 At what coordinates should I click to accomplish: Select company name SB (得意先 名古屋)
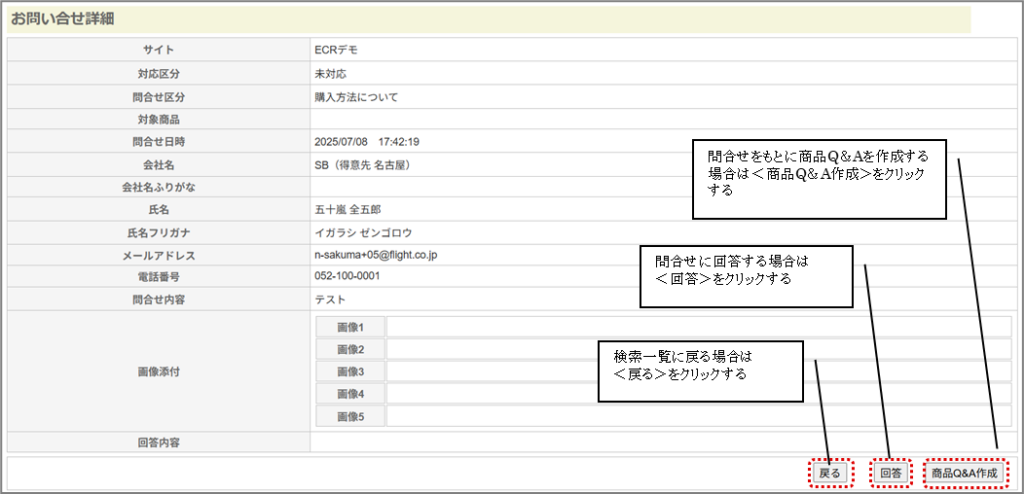[x=361, y=164]
